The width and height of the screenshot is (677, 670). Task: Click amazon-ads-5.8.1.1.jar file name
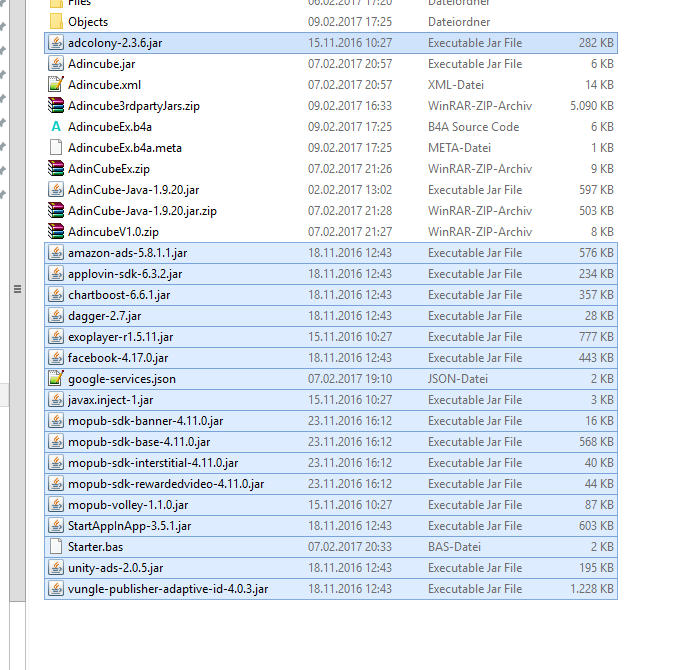[x=127, y=253]
